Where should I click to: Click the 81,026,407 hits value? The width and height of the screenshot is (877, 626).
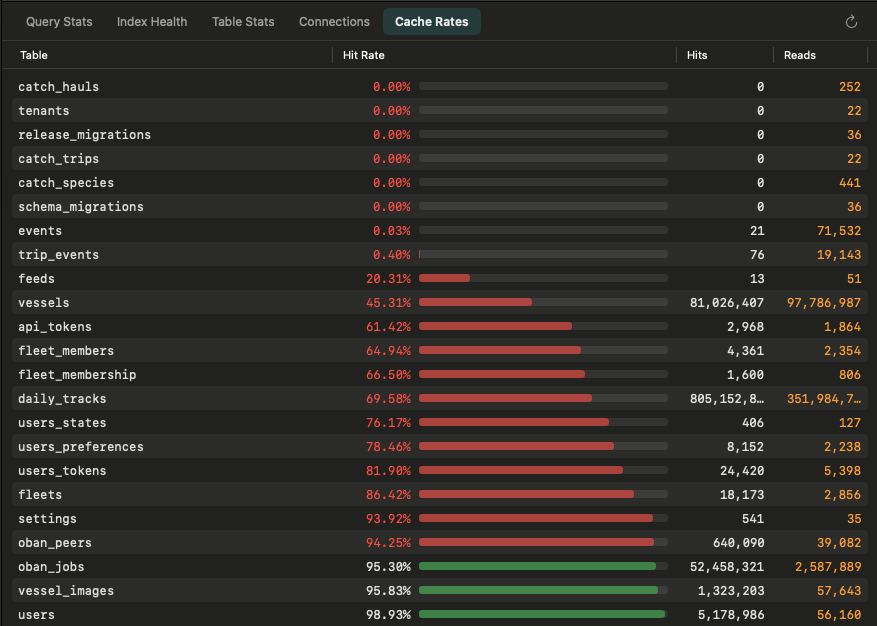727,303
